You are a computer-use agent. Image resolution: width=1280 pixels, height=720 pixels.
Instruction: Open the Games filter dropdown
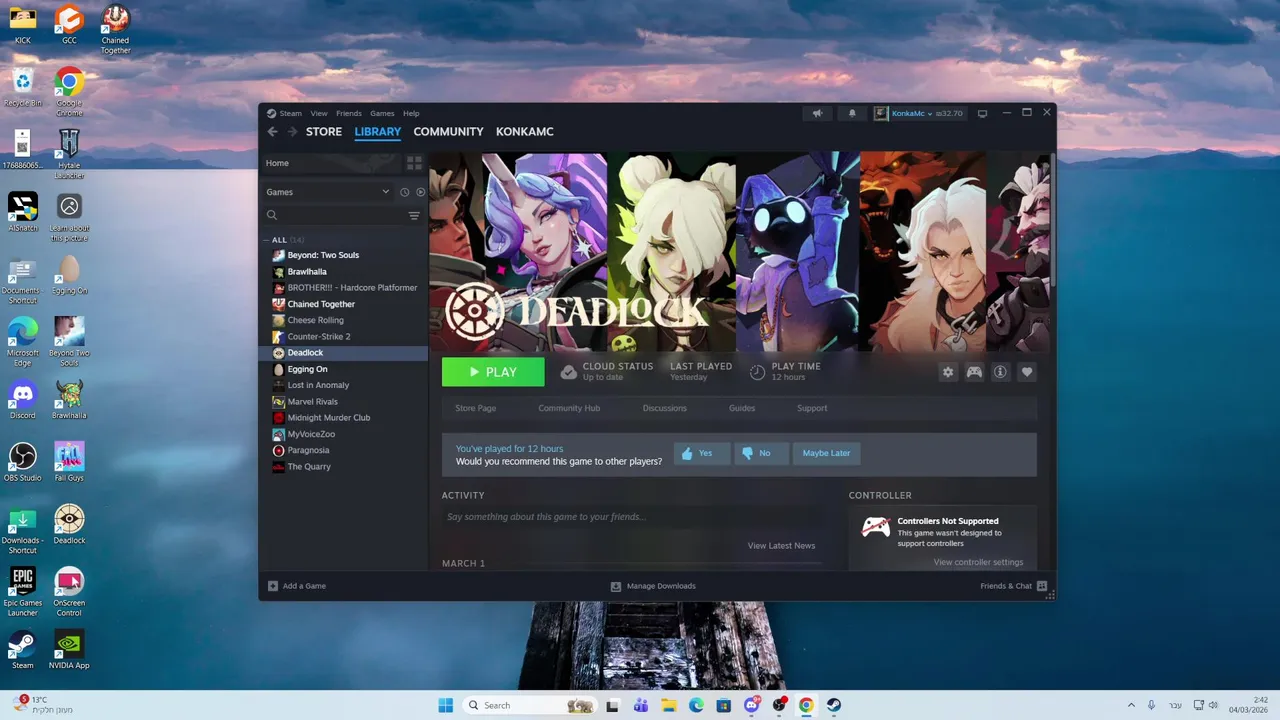[x=328, y=192]
